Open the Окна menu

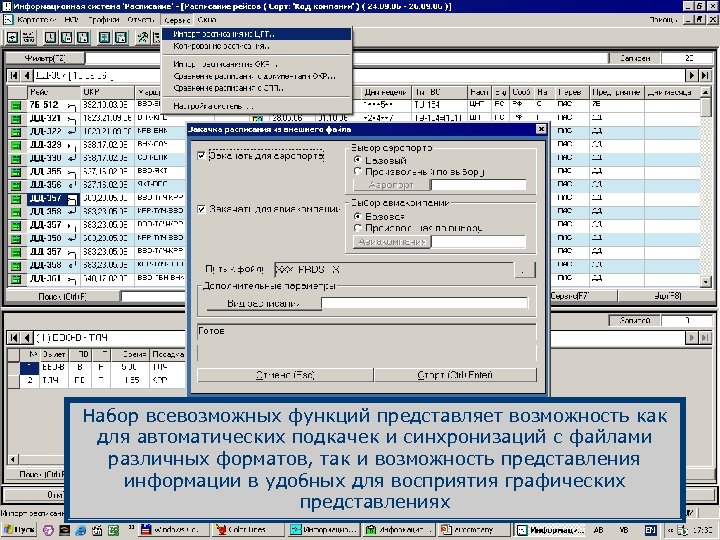[x=206, y=20]
